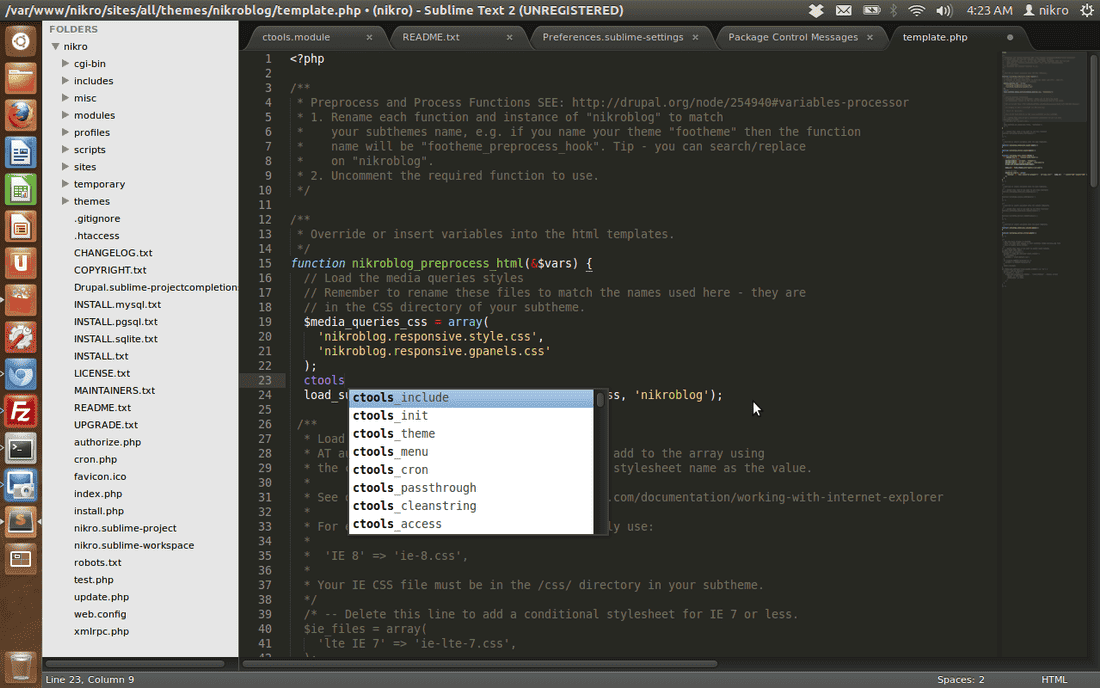Image resolution: width=1100 pixels, height=688 pixels.
Task: Launch Firefox from the dock
Action: coord(20,115)
